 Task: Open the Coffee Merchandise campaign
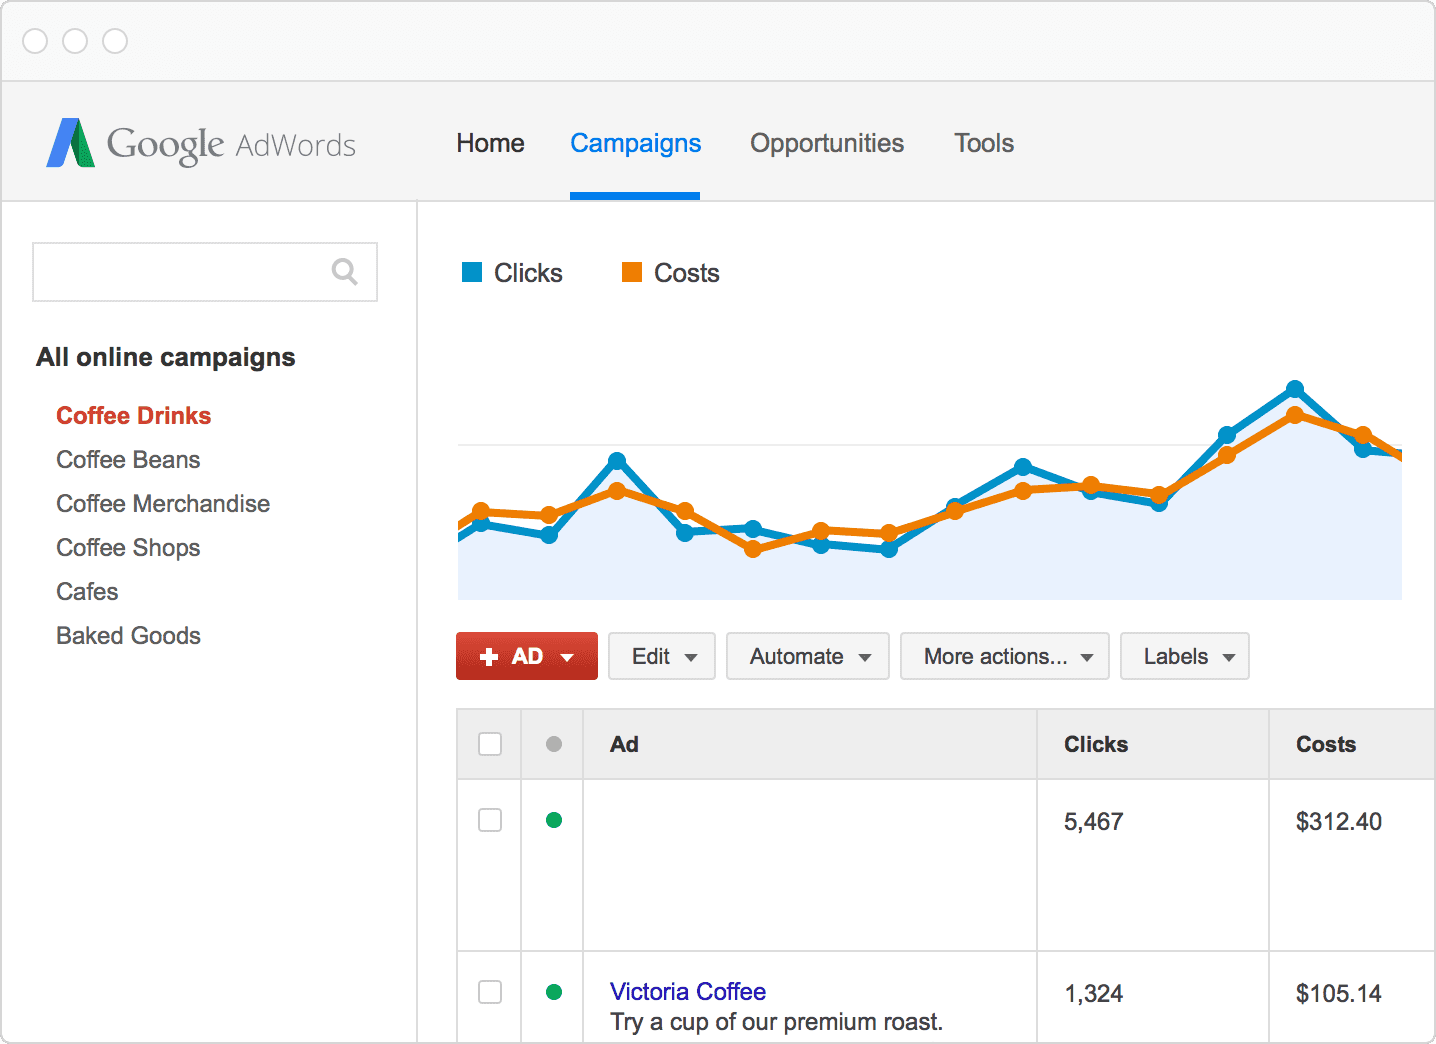tap(163, 504)
